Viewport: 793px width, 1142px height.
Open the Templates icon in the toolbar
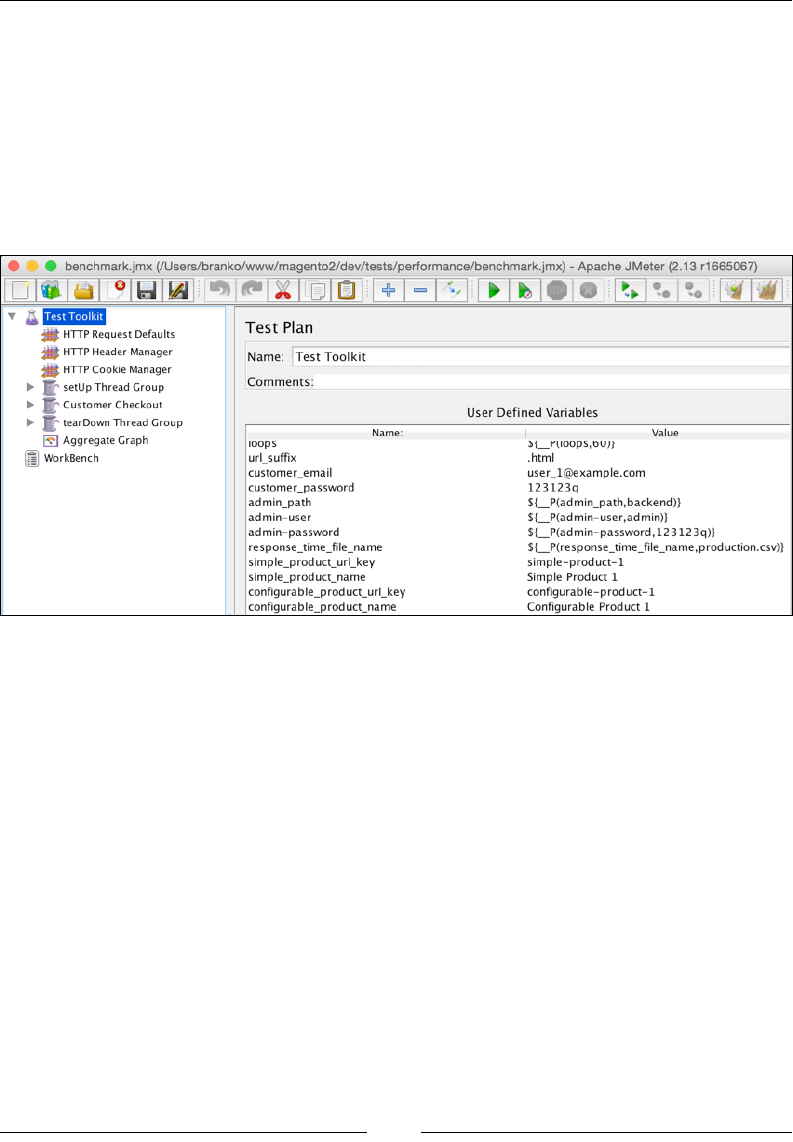(x=52, y=290)
